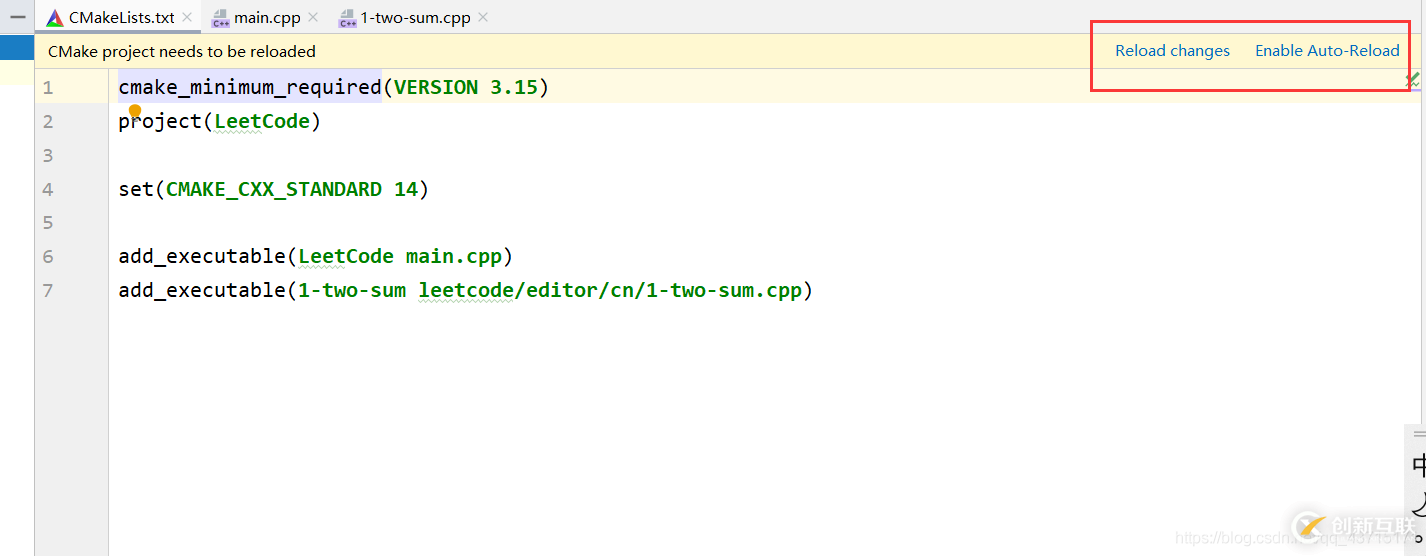Click the 1-two-sum target name on line 7
The height and width of the screenshot is (556, 1426).
pos(352,291)
